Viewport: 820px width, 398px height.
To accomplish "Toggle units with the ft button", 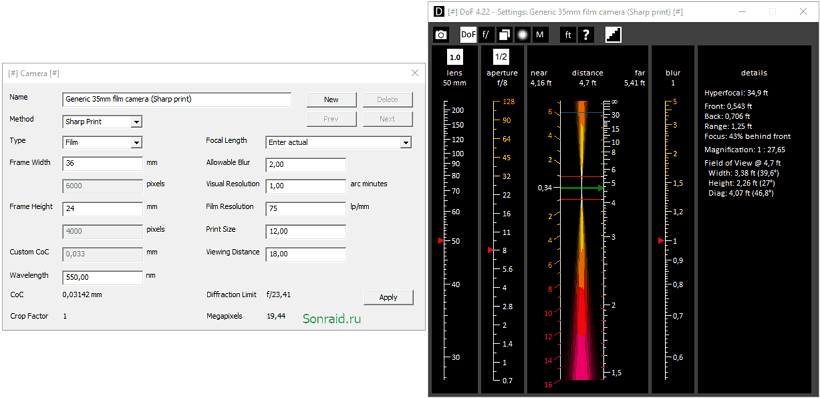I will [x=568, y=35].
